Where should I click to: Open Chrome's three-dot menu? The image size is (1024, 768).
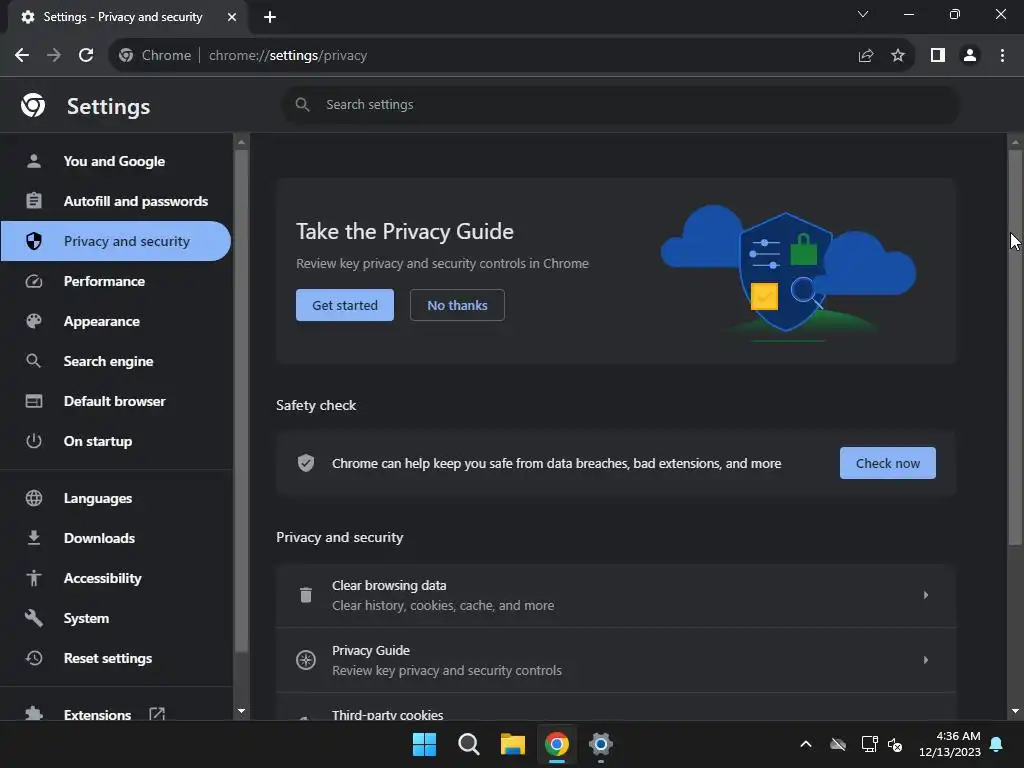pos(1002,56)
